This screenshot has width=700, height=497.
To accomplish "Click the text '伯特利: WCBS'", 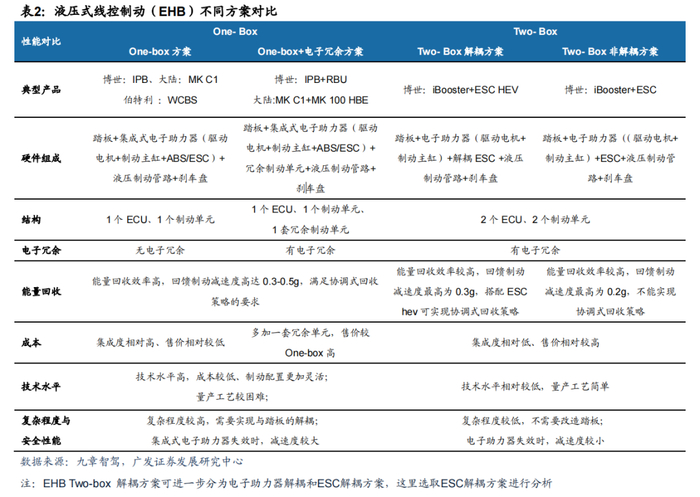I will point(160,100).
